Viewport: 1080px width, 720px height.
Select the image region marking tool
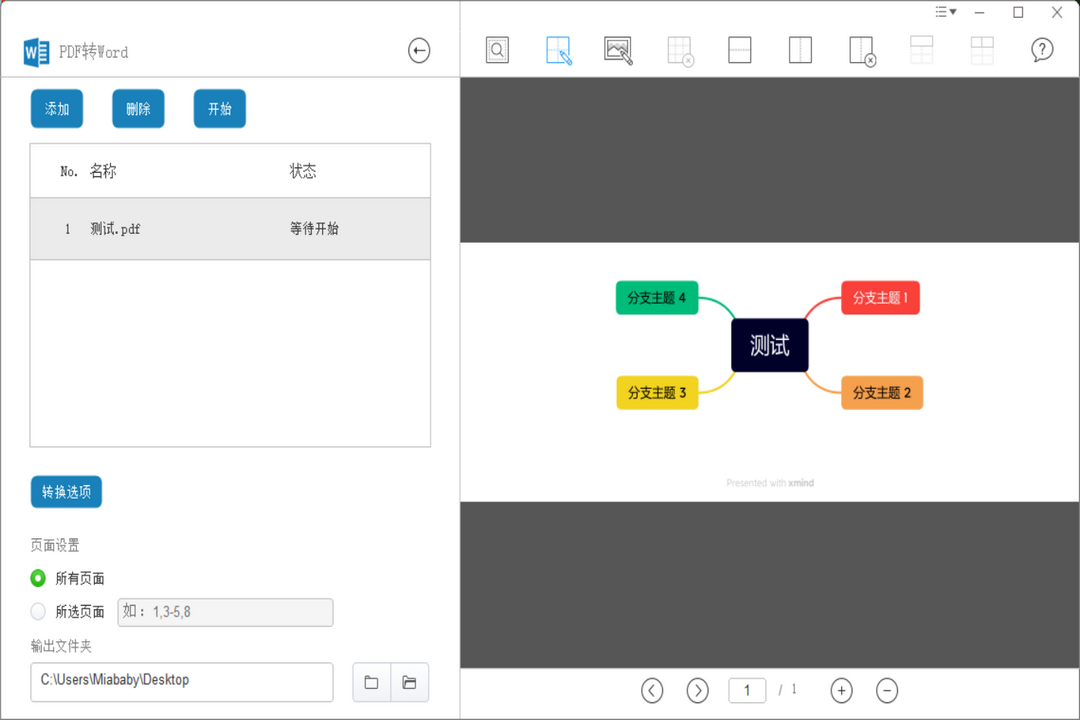(617, 49)
